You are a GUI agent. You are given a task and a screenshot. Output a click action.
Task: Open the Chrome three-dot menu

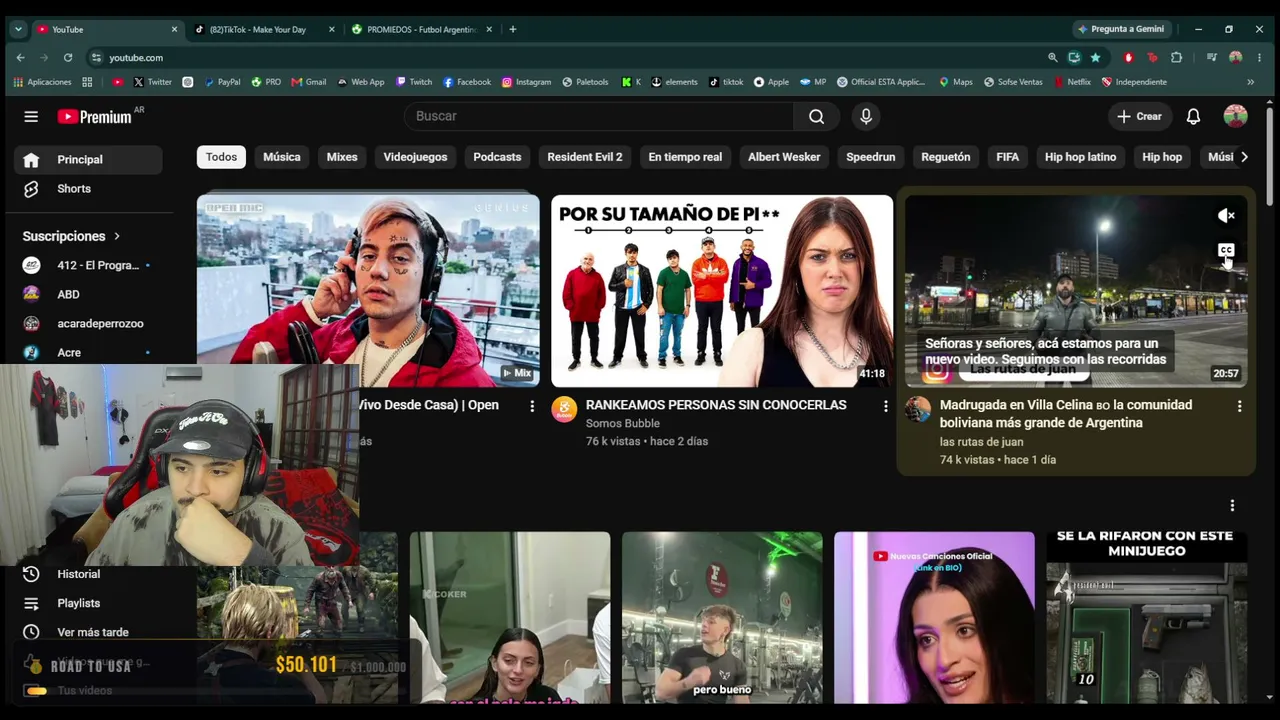[1260, 58]
